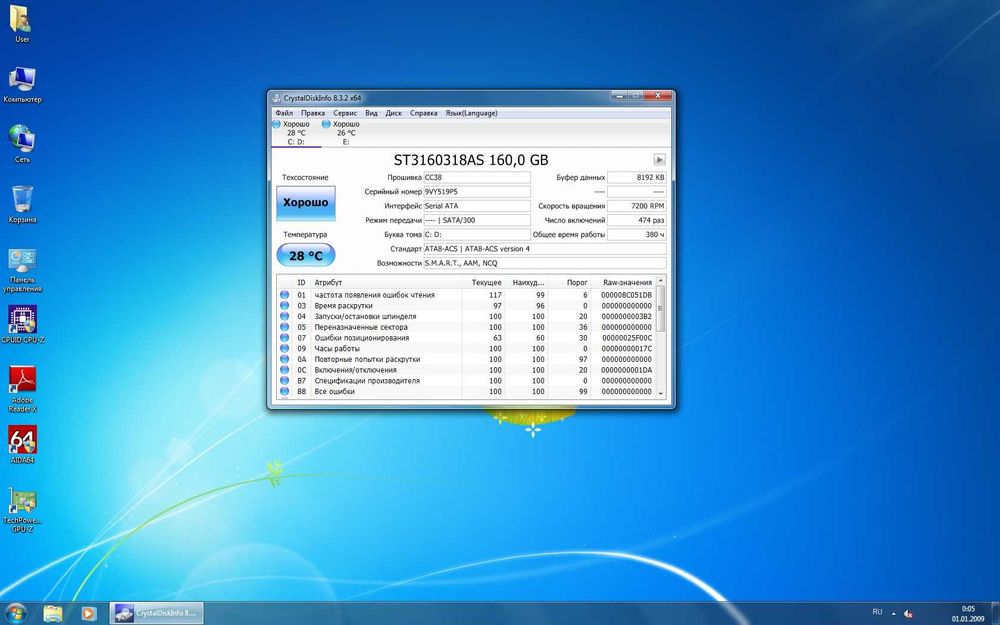This screenshot has height=625, width=1000.
Task: Click the RU language indicator
Action: (877, 612)
